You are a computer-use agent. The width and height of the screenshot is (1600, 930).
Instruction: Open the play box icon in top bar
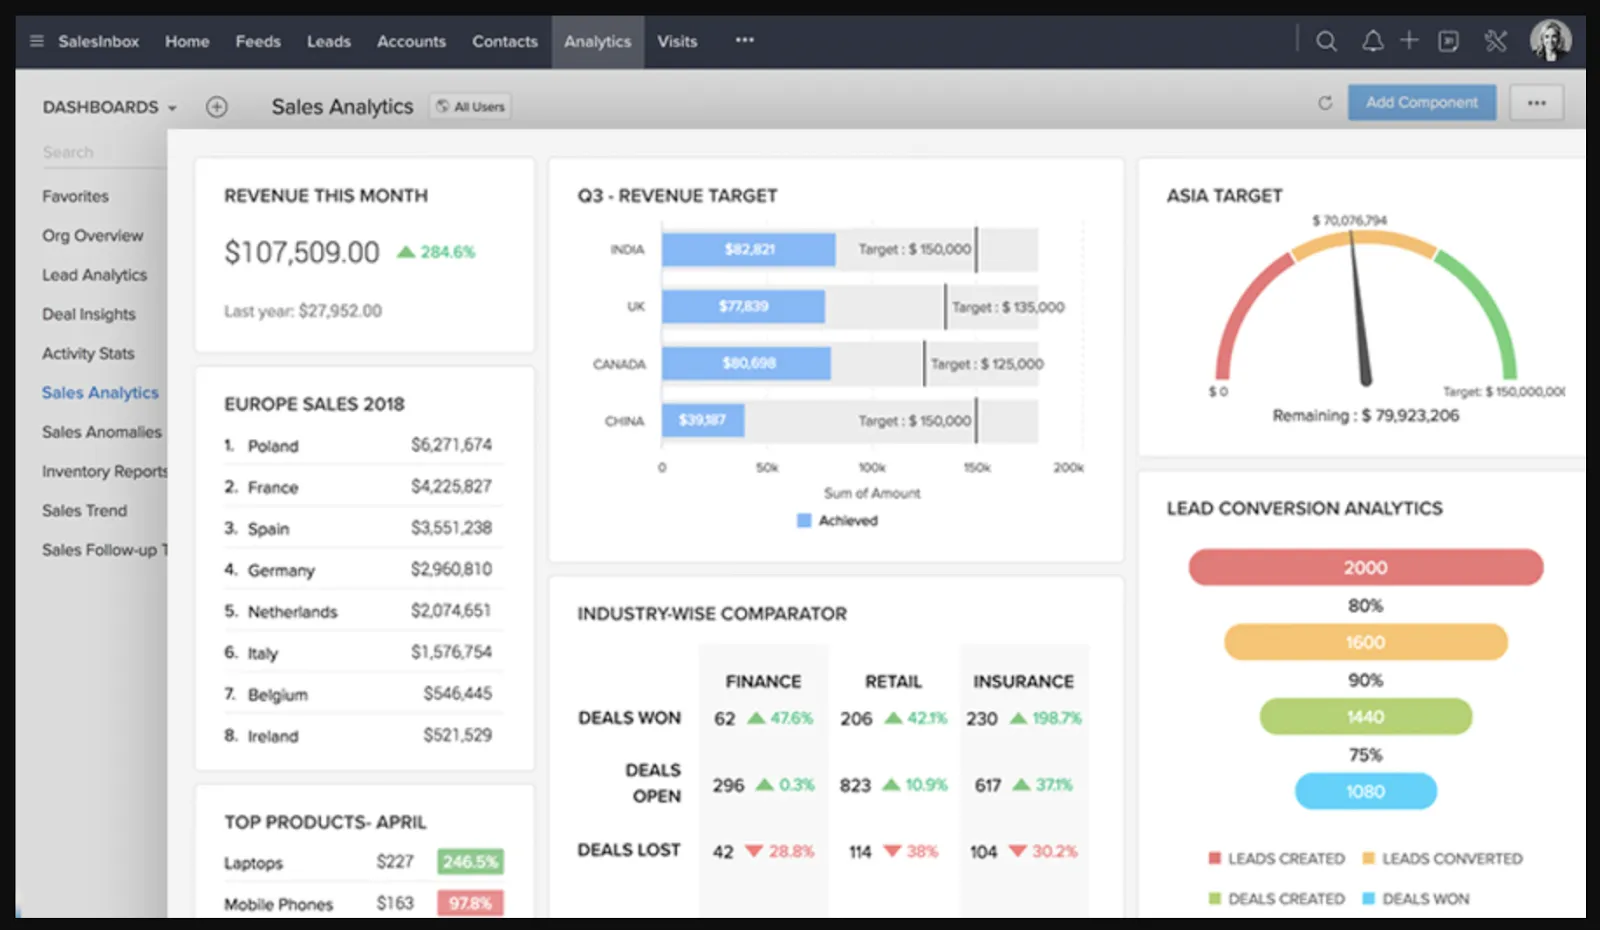tap(1448, 41)
